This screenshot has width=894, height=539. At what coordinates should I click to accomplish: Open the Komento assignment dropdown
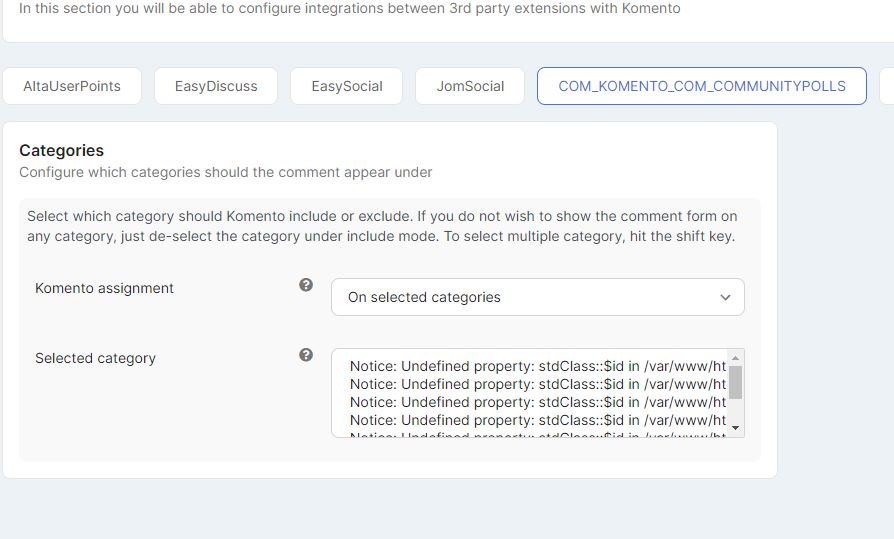(x=537, y=297)
